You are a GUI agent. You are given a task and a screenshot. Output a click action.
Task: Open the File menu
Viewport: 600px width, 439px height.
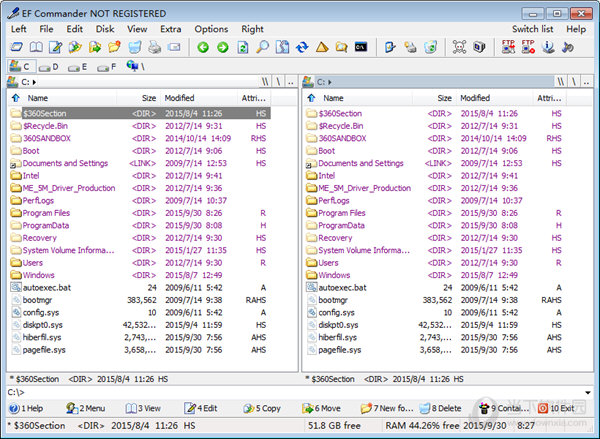46,29
